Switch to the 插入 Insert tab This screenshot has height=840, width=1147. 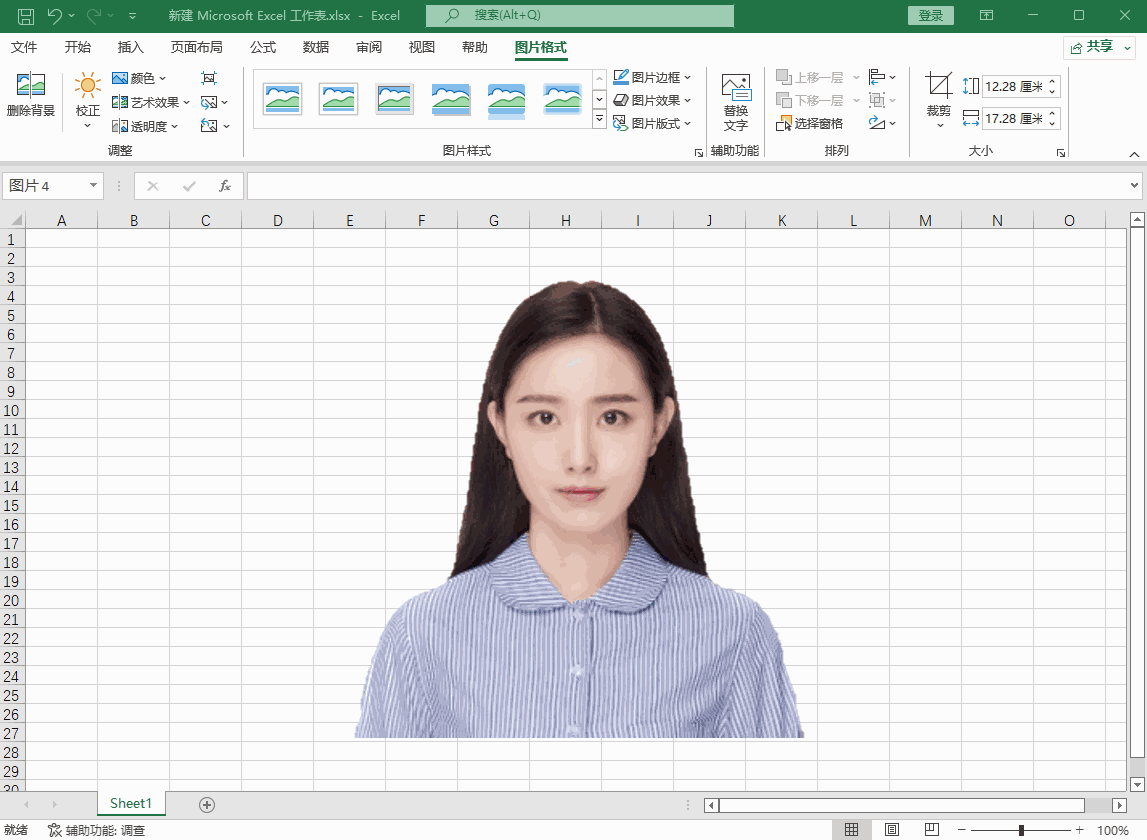coord(131,48)
